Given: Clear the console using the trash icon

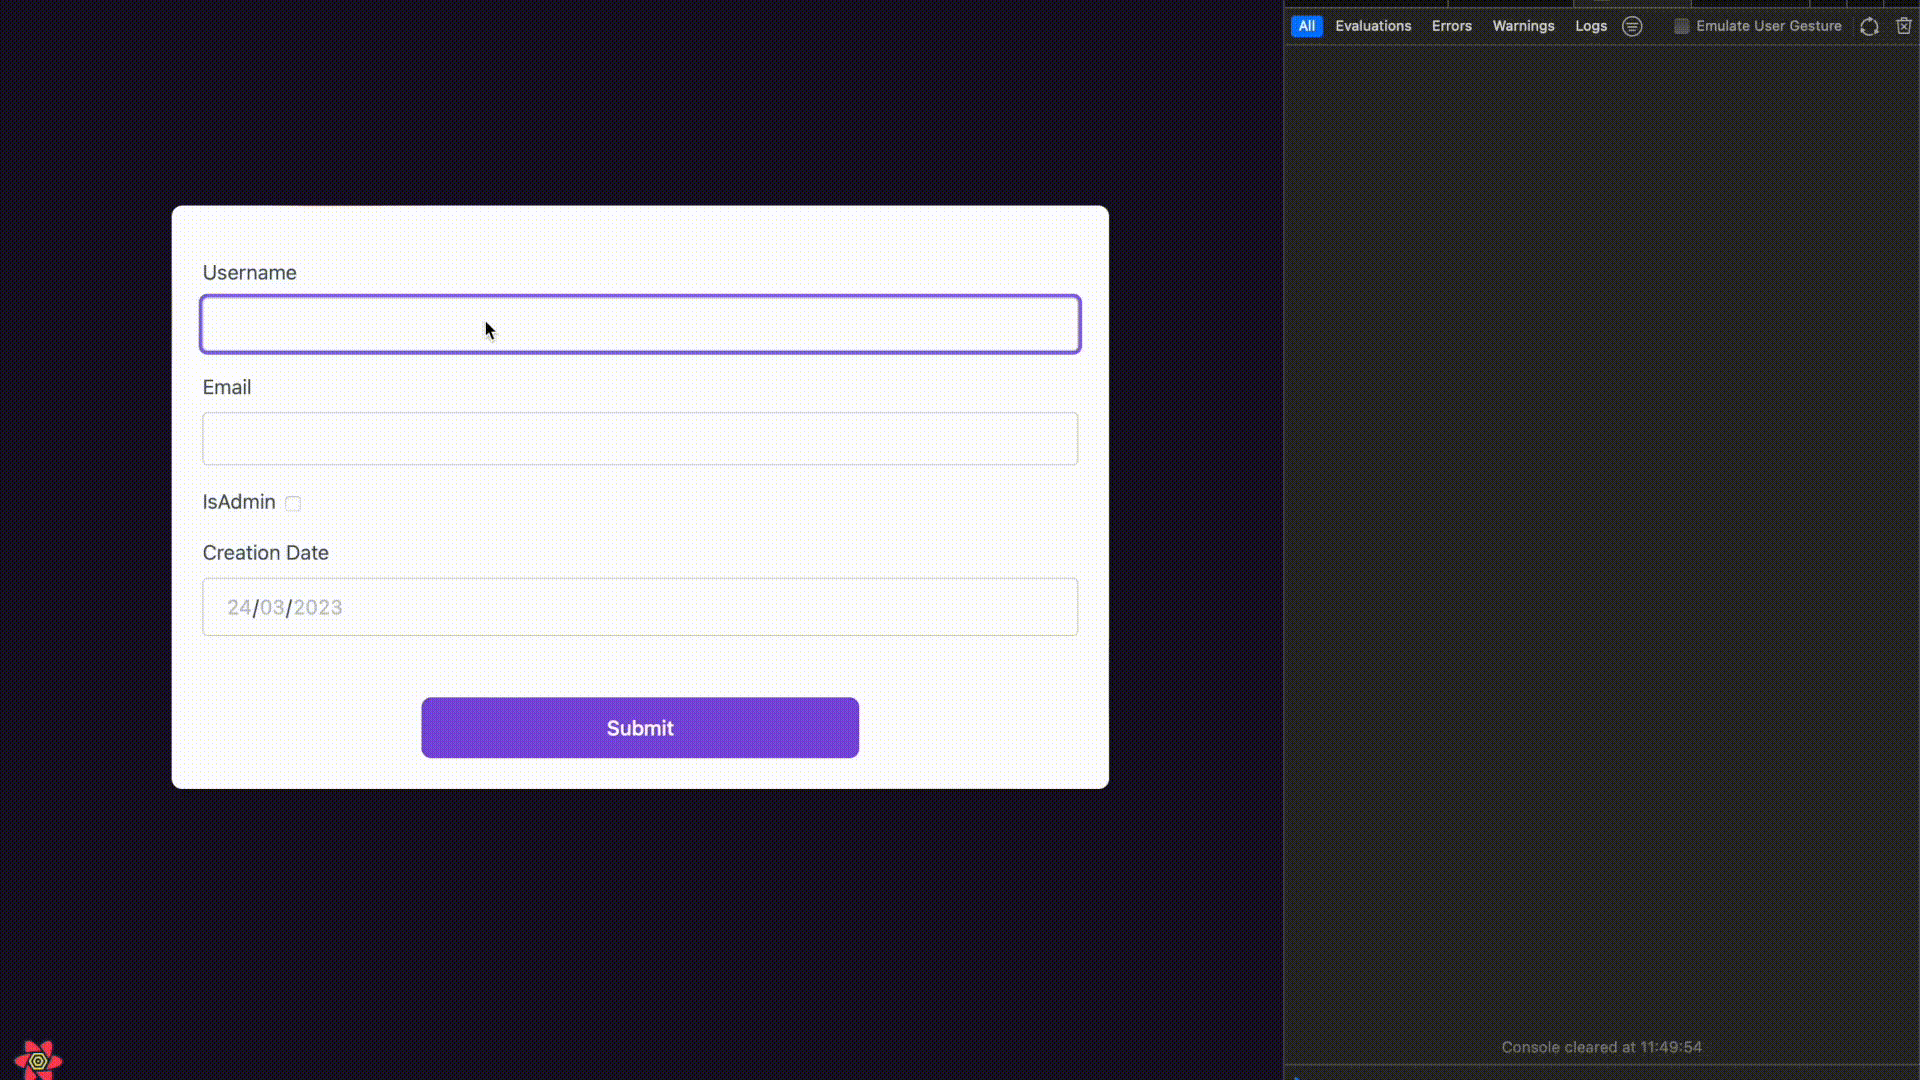Looking at the screenshot, I should point(1903,26).
